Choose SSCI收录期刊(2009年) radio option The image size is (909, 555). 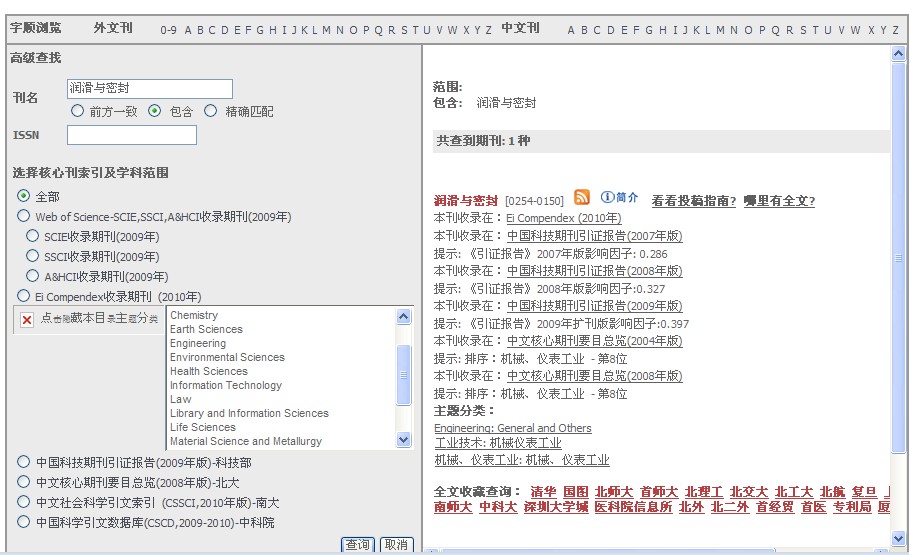click(32, 256)
